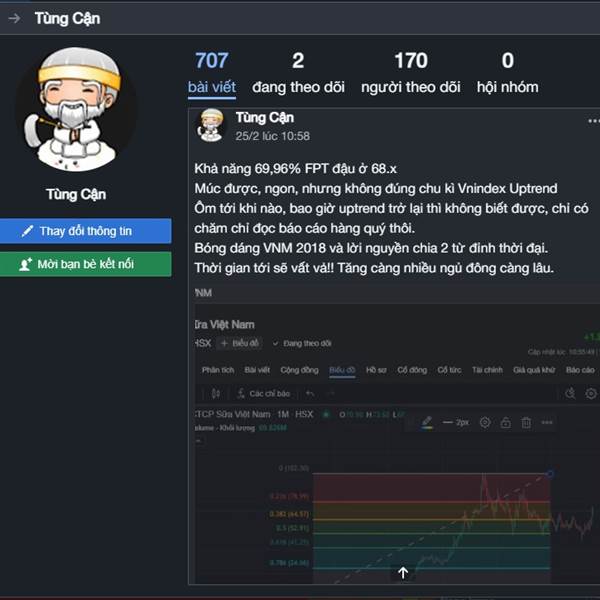This screenshot has height=600, width=600.
Task: Toggle the Đang theo dõi follow status
Action: click(302, 343)
